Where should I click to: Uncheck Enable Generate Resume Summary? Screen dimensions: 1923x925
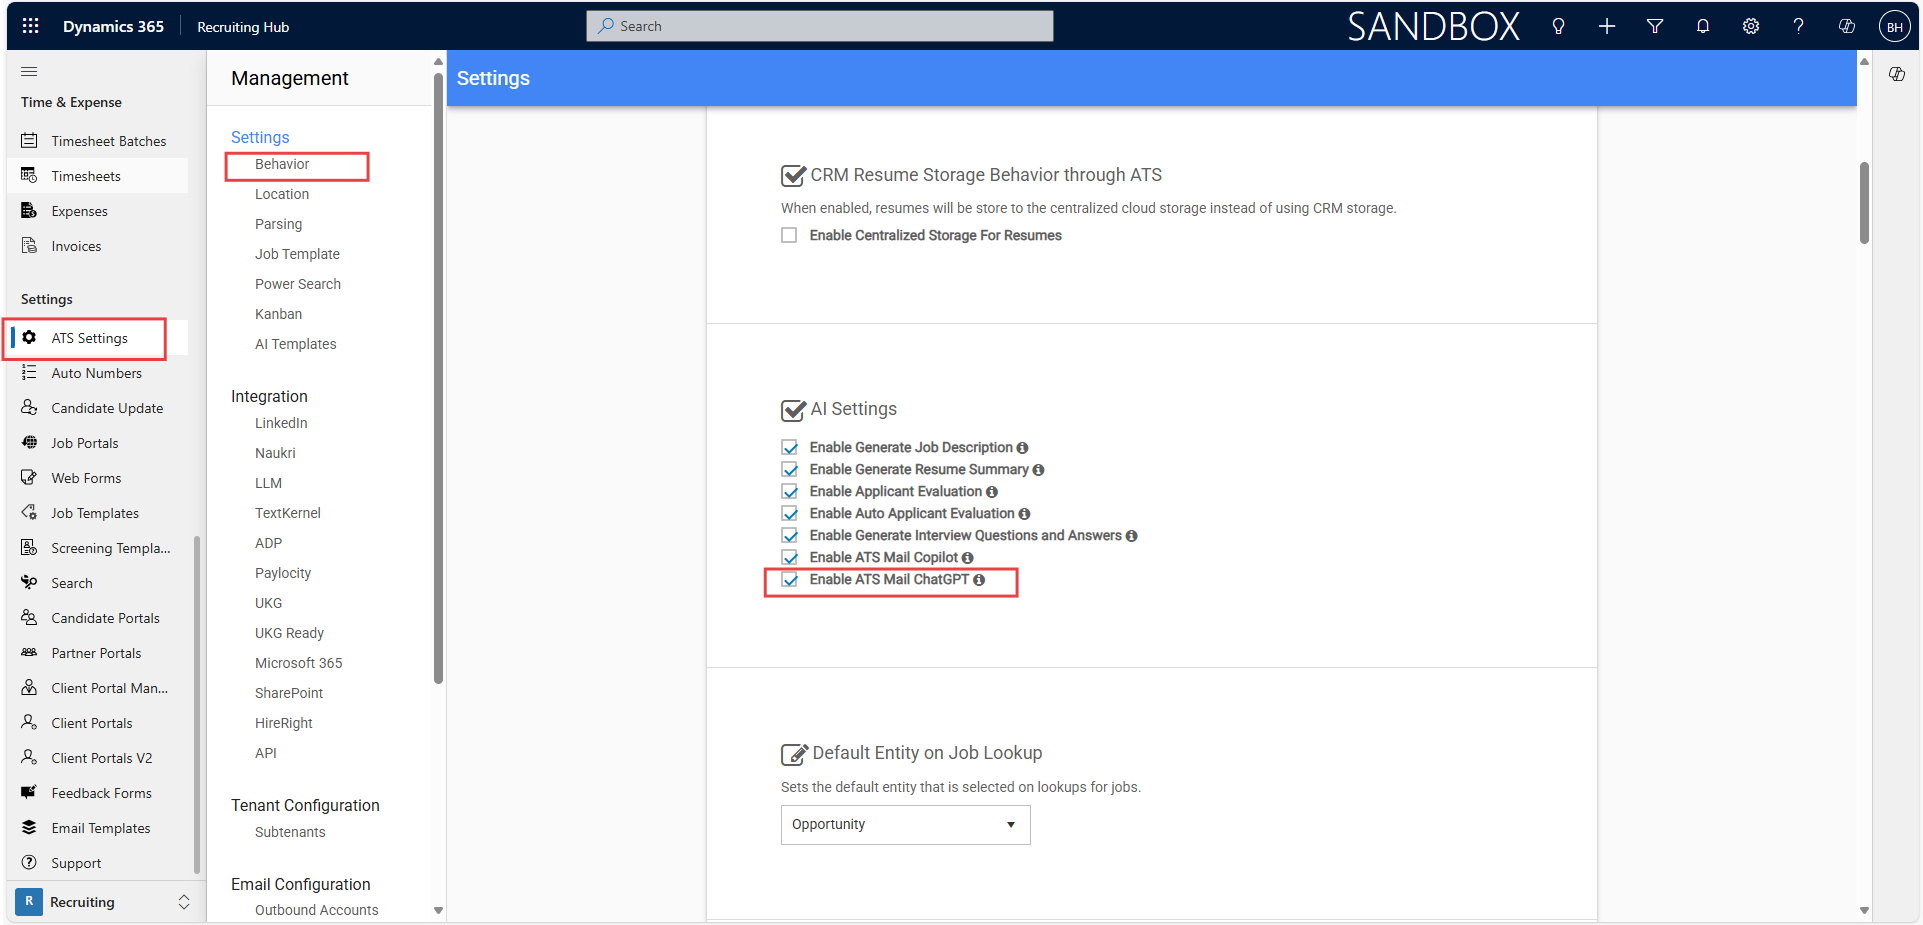click(x=790, y=469)
